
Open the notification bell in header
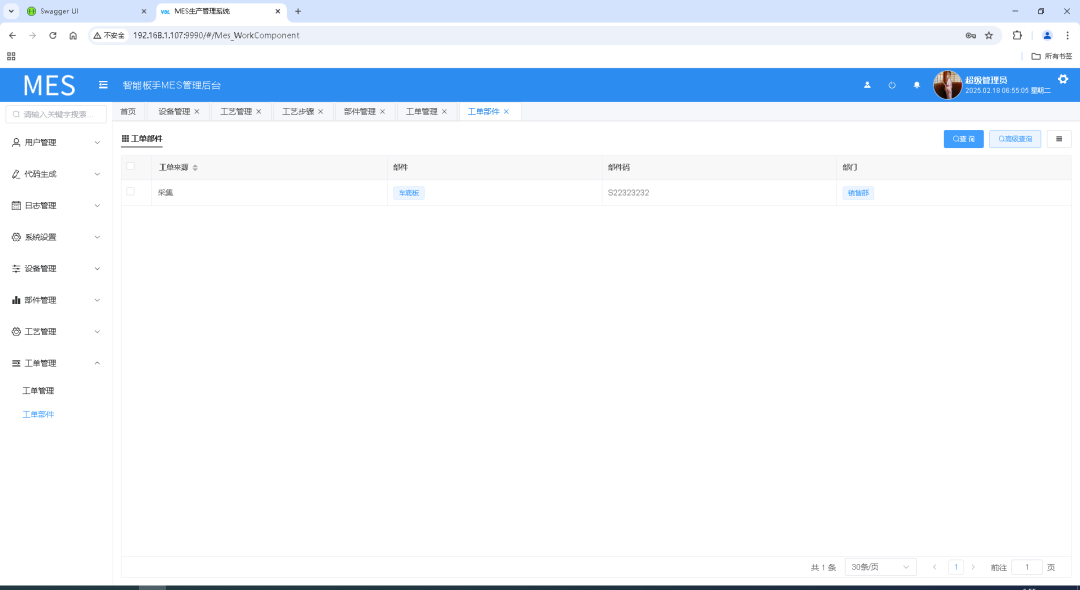[x=916, y=85]
